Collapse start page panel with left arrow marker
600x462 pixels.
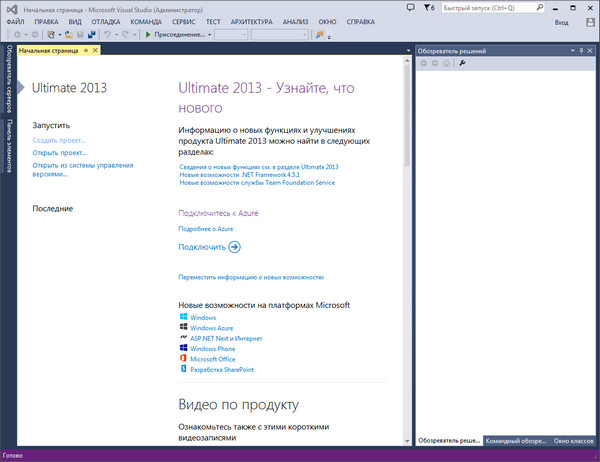(x=21, y=88)
